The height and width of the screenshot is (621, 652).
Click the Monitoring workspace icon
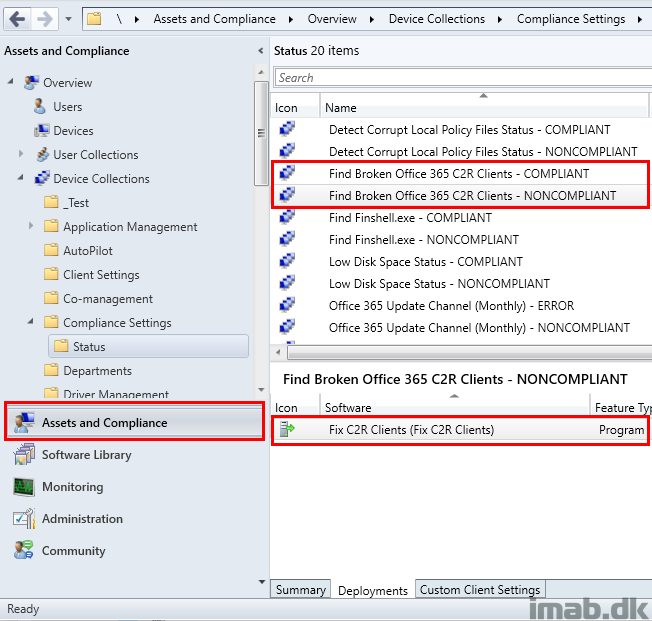point(24,487)
